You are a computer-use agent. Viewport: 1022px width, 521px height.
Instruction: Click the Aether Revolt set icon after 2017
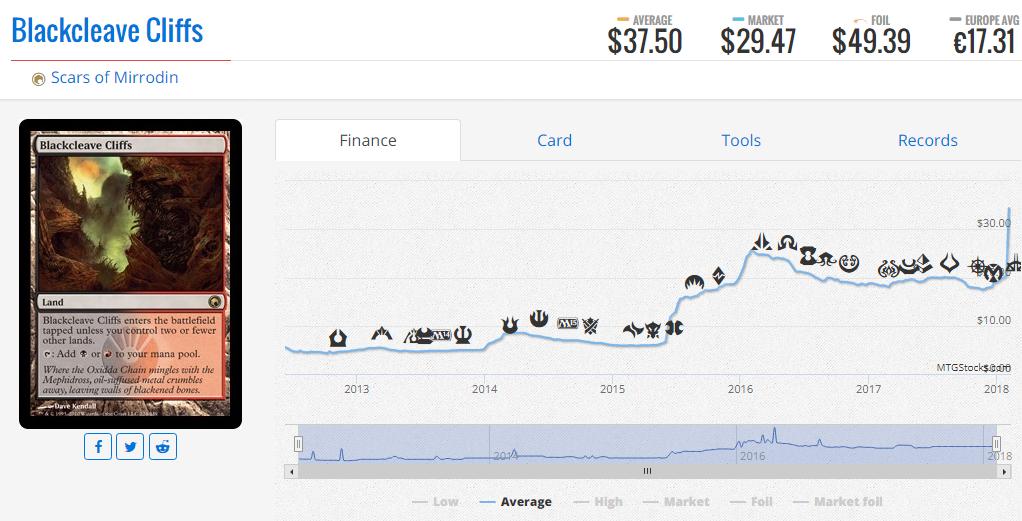[889, 269]
